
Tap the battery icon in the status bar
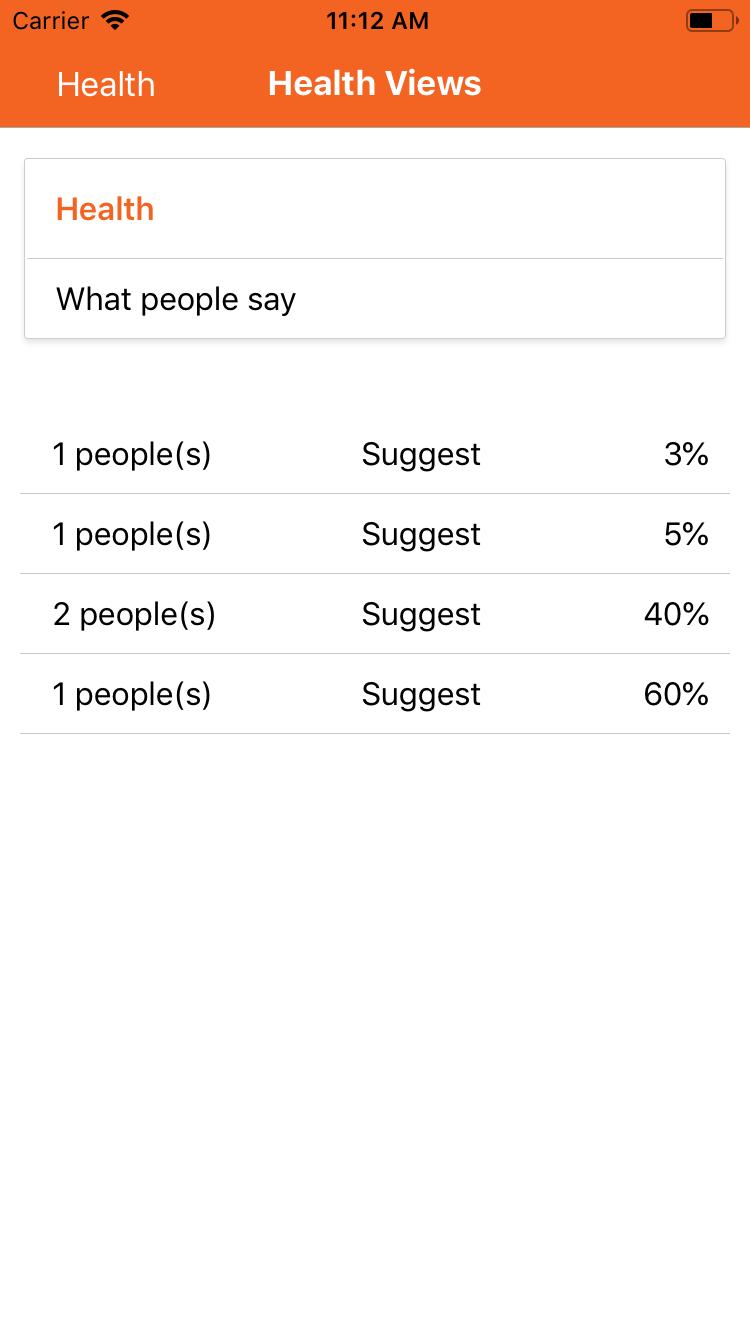pyautogui.click(x=711, y=20)
